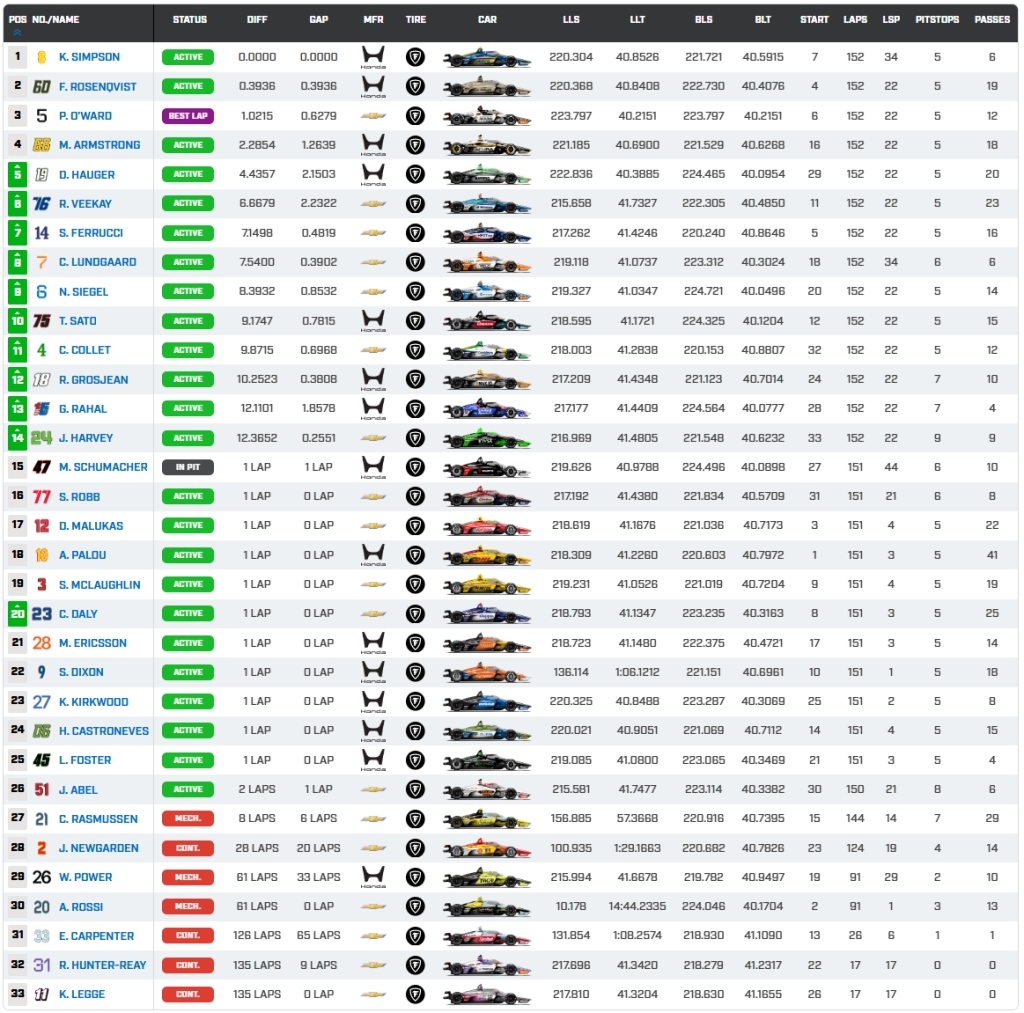Click green position 14 badge for J. Harvey
Image resolution: width=1024 pixels, height=1013 pixels.
(18, 438)
